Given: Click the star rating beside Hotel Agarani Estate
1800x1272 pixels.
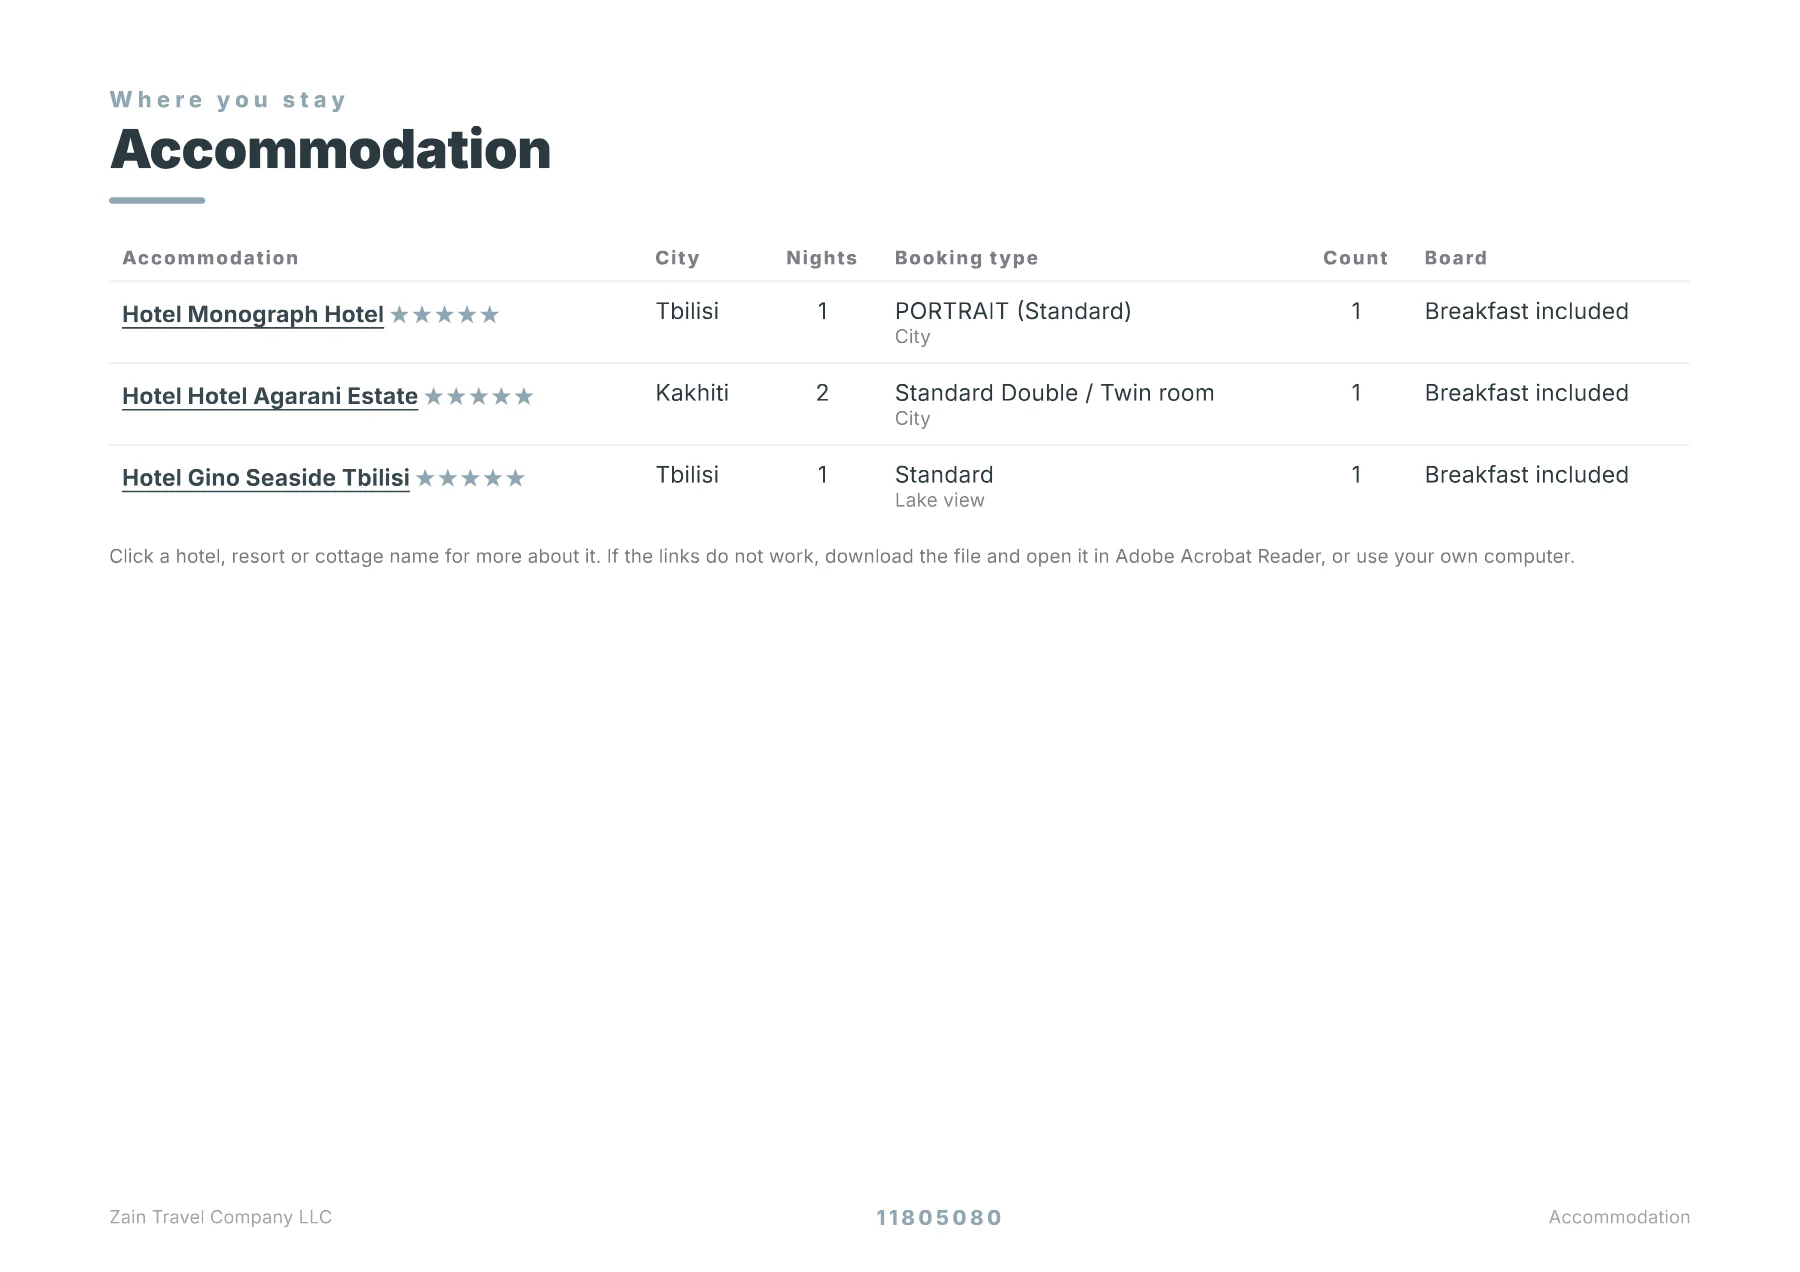Looking at the screenshot, I should point(478,397).
